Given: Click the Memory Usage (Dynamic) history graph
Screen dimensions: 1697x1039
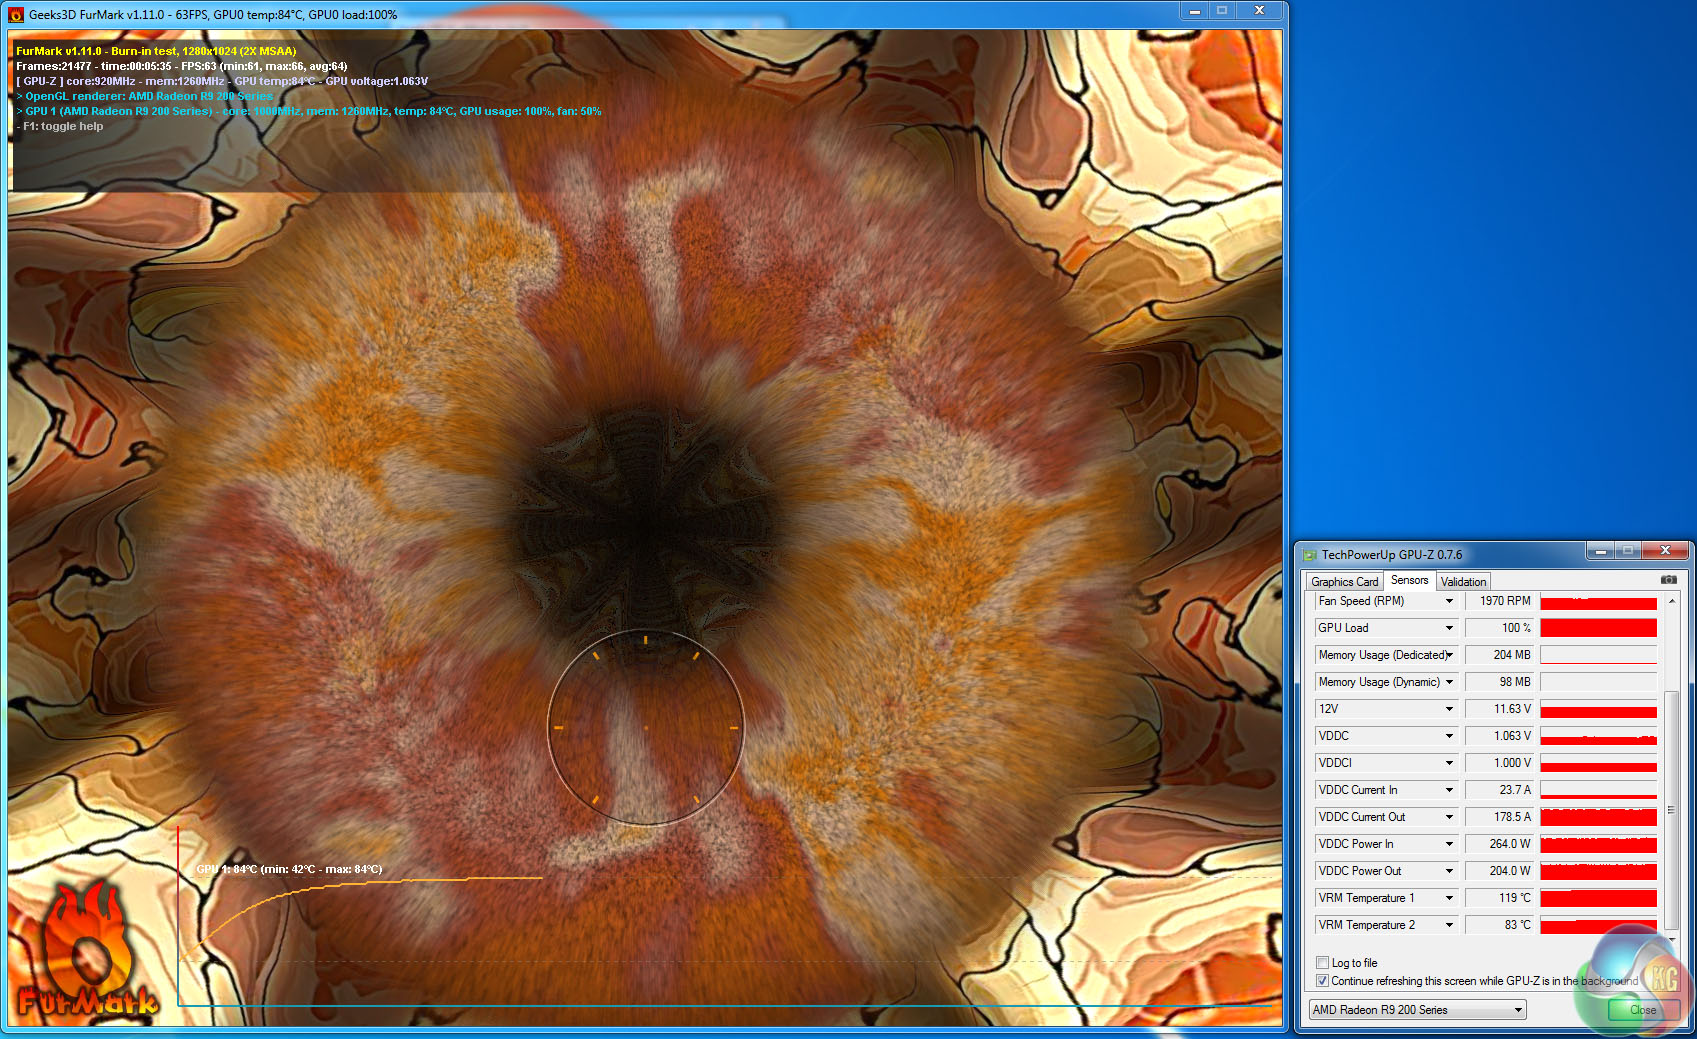Looking at the screenshot, I should coord(1598,682).
